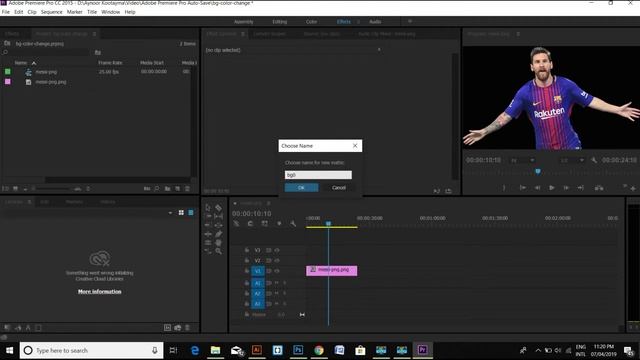
Task: Switch to Editing workspace tab
Action: [x=280, y=22]
